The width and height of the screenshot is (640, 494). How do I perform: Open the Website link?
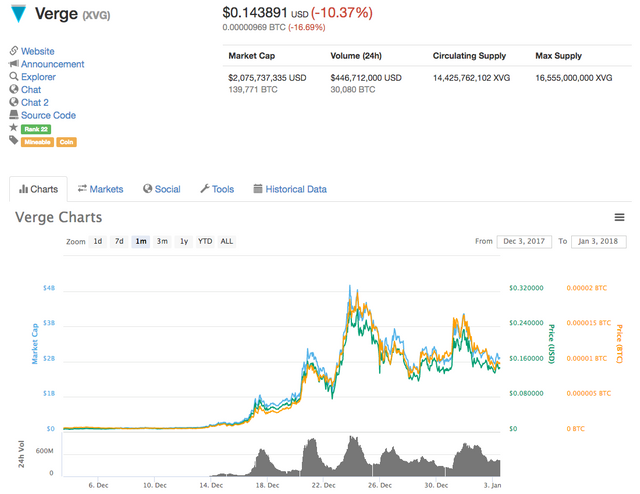coord(38,51)
